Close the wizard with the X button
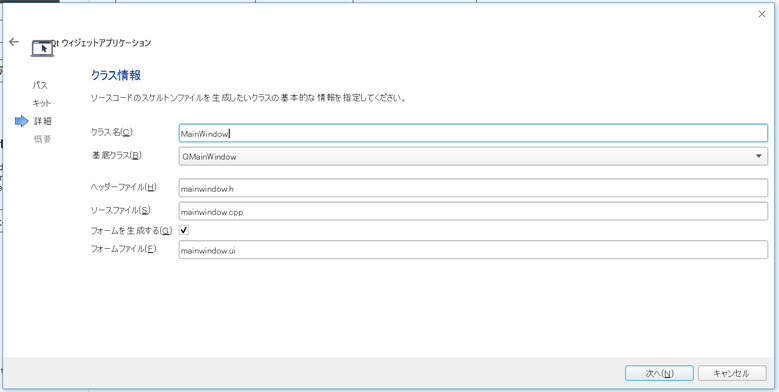This screenshot has height=392, width=779. point(762,14)
